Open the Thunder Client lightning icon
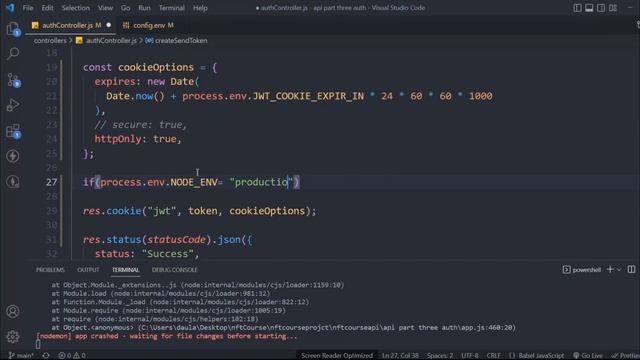640x360 pixels. (13, 156)
